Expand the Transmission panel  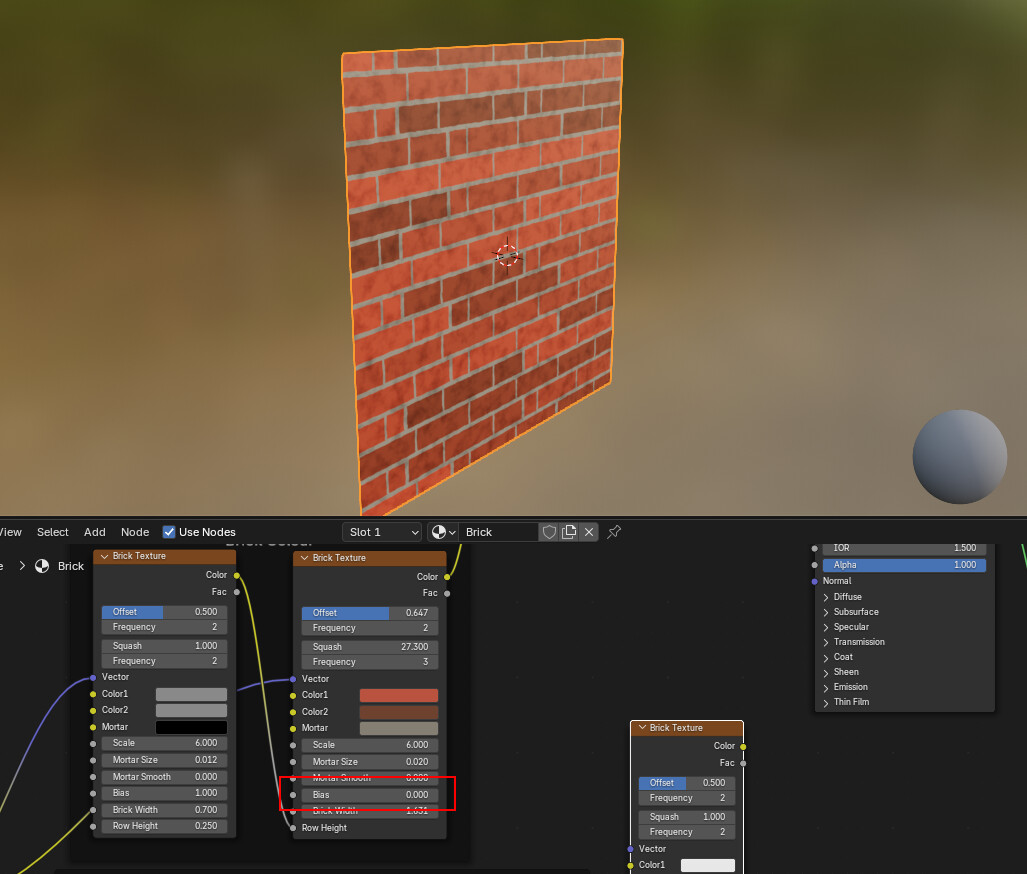pyautogui.click(x=826, y=642)
